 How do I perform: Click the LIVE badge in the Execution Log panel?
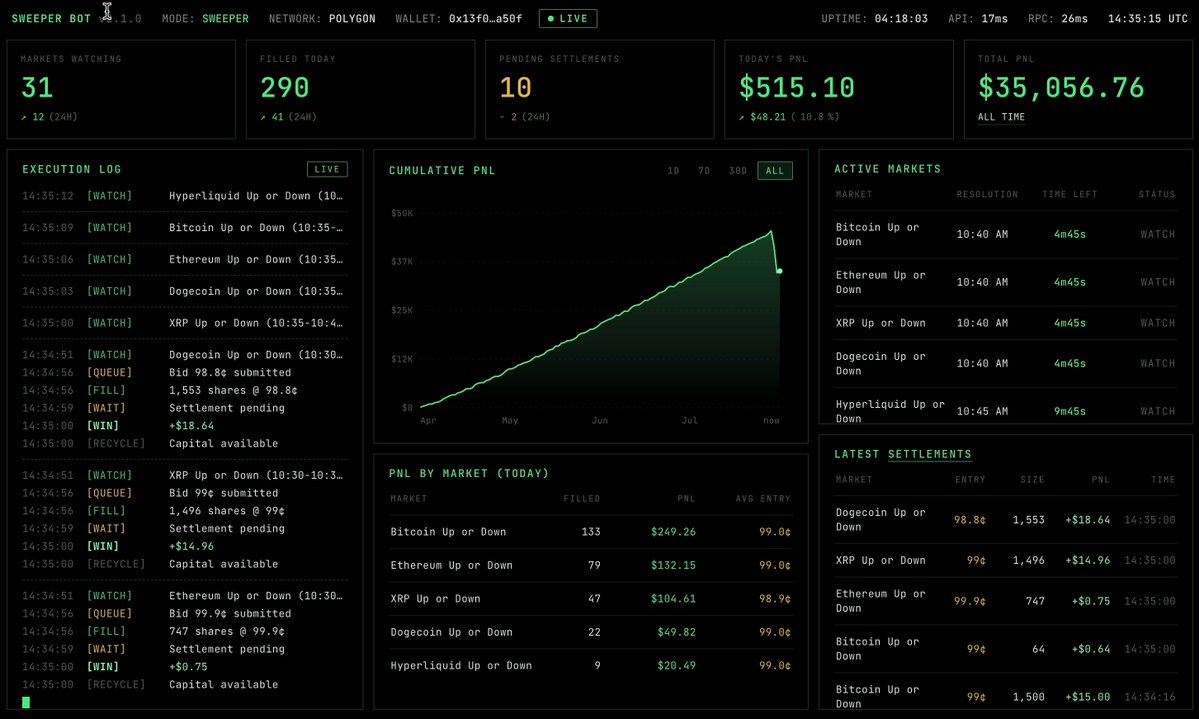[x=327, y=169]
